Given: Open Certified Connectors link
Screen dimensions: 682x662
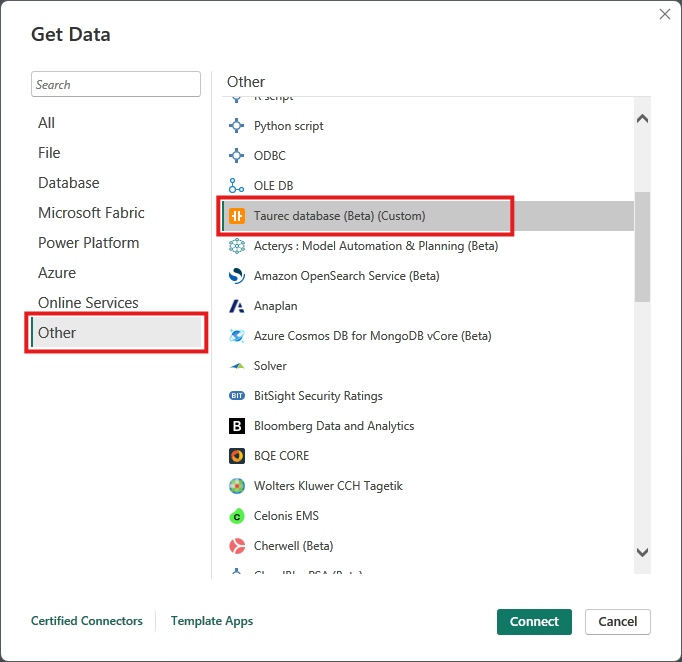Looking at the screenshot, I should click(x=87, y=621).
